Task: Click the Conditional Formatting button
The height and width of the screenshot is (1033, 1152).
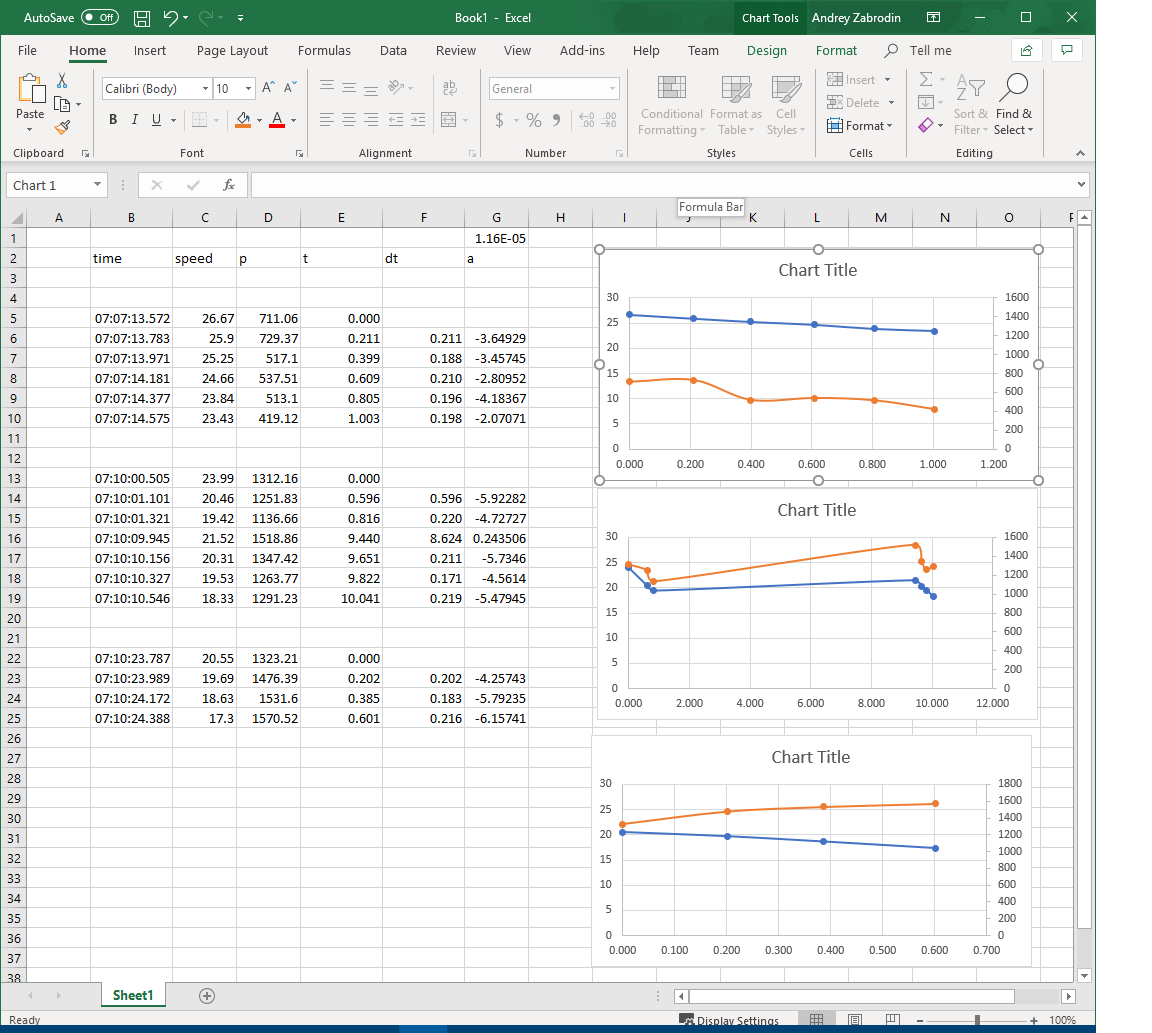Action: [x=671, y=104]
